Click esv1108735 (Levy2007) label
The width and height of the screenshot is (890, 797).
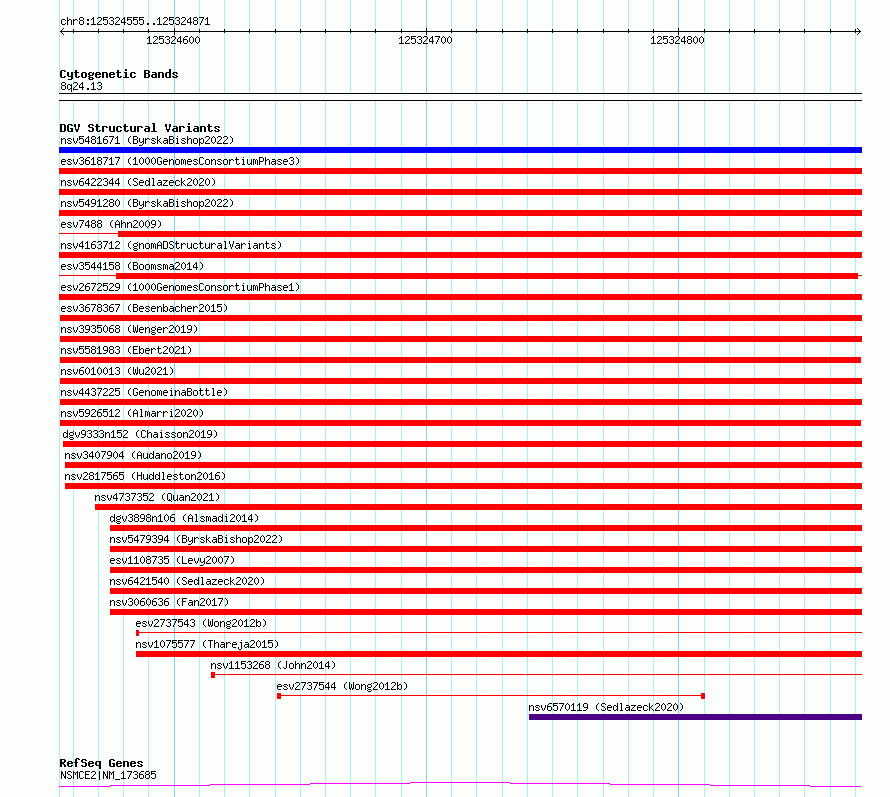point(172,560)
